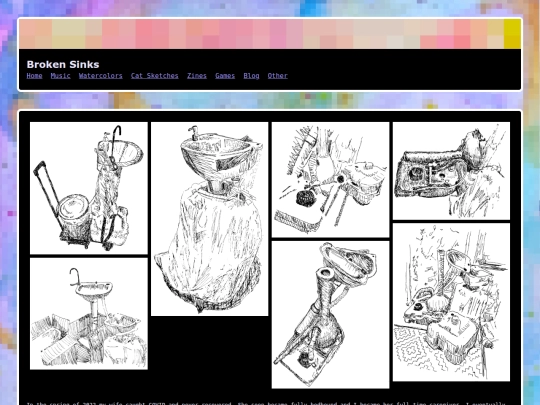The height and width of the screenshot is (405, 540).
Task: Open the Zines link
Action: pyautogui.click(x=197, y=76)
